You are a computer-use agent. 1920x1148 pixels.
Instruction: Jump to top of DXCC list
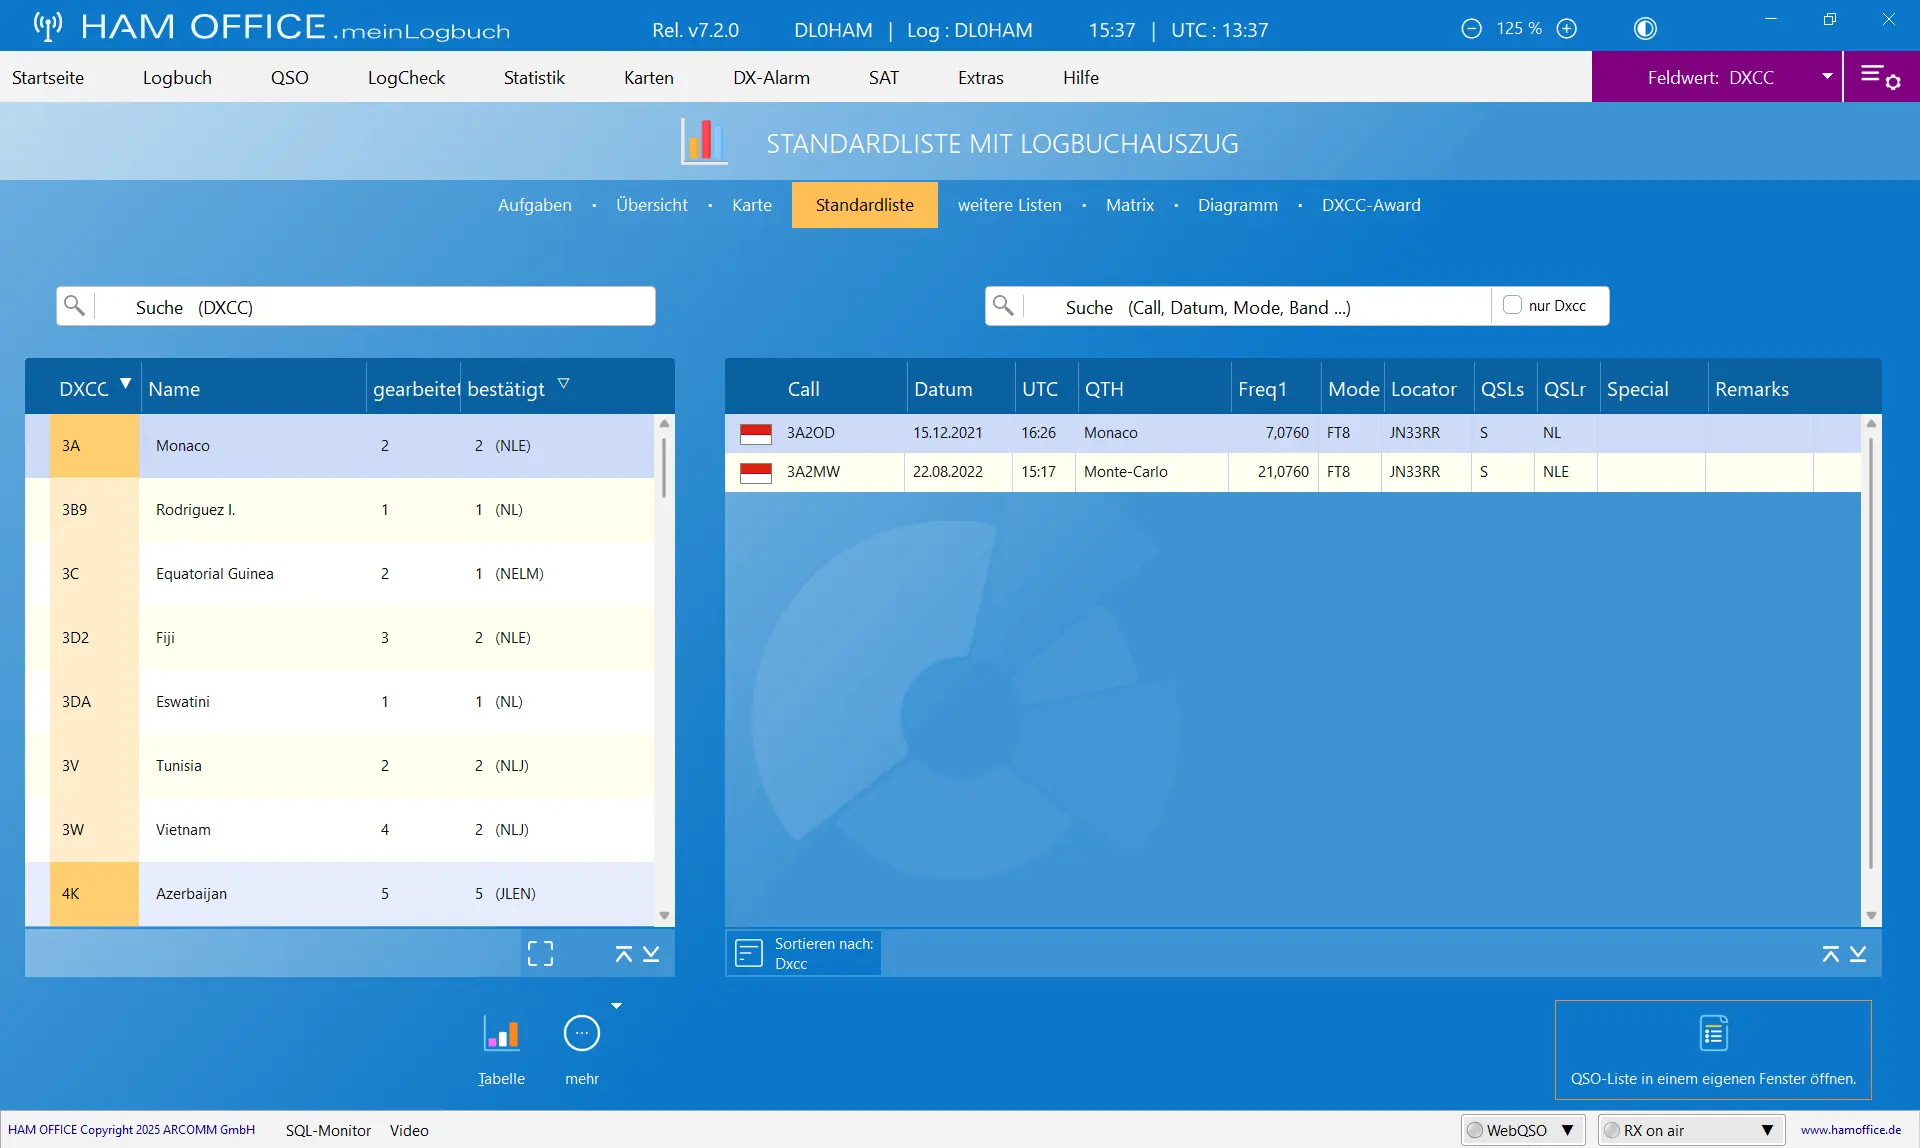(624, 954)
